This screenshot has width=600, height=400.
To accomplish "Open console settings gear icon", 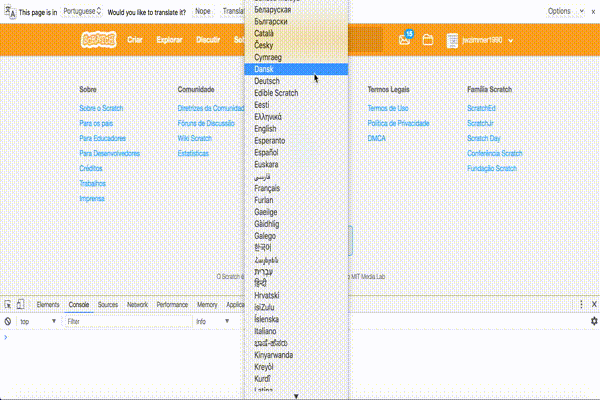I will [594, 321].
